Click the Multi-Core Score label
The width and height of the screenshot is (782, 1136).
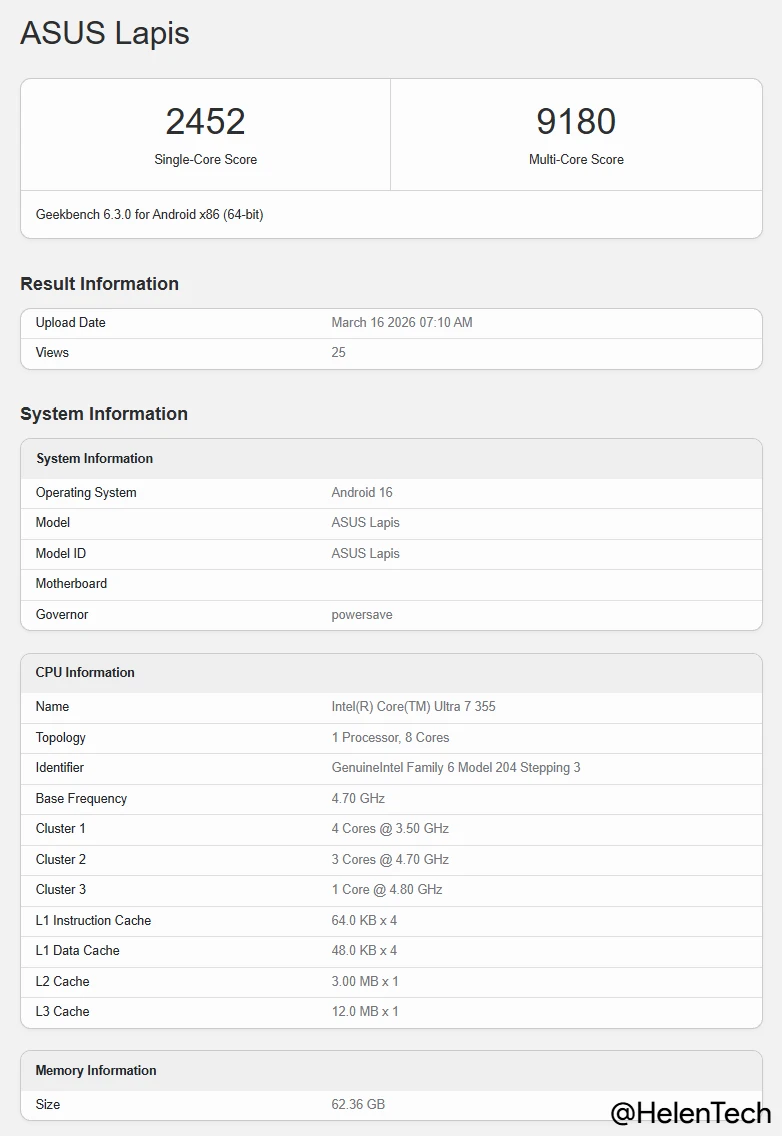coord(576,159)
